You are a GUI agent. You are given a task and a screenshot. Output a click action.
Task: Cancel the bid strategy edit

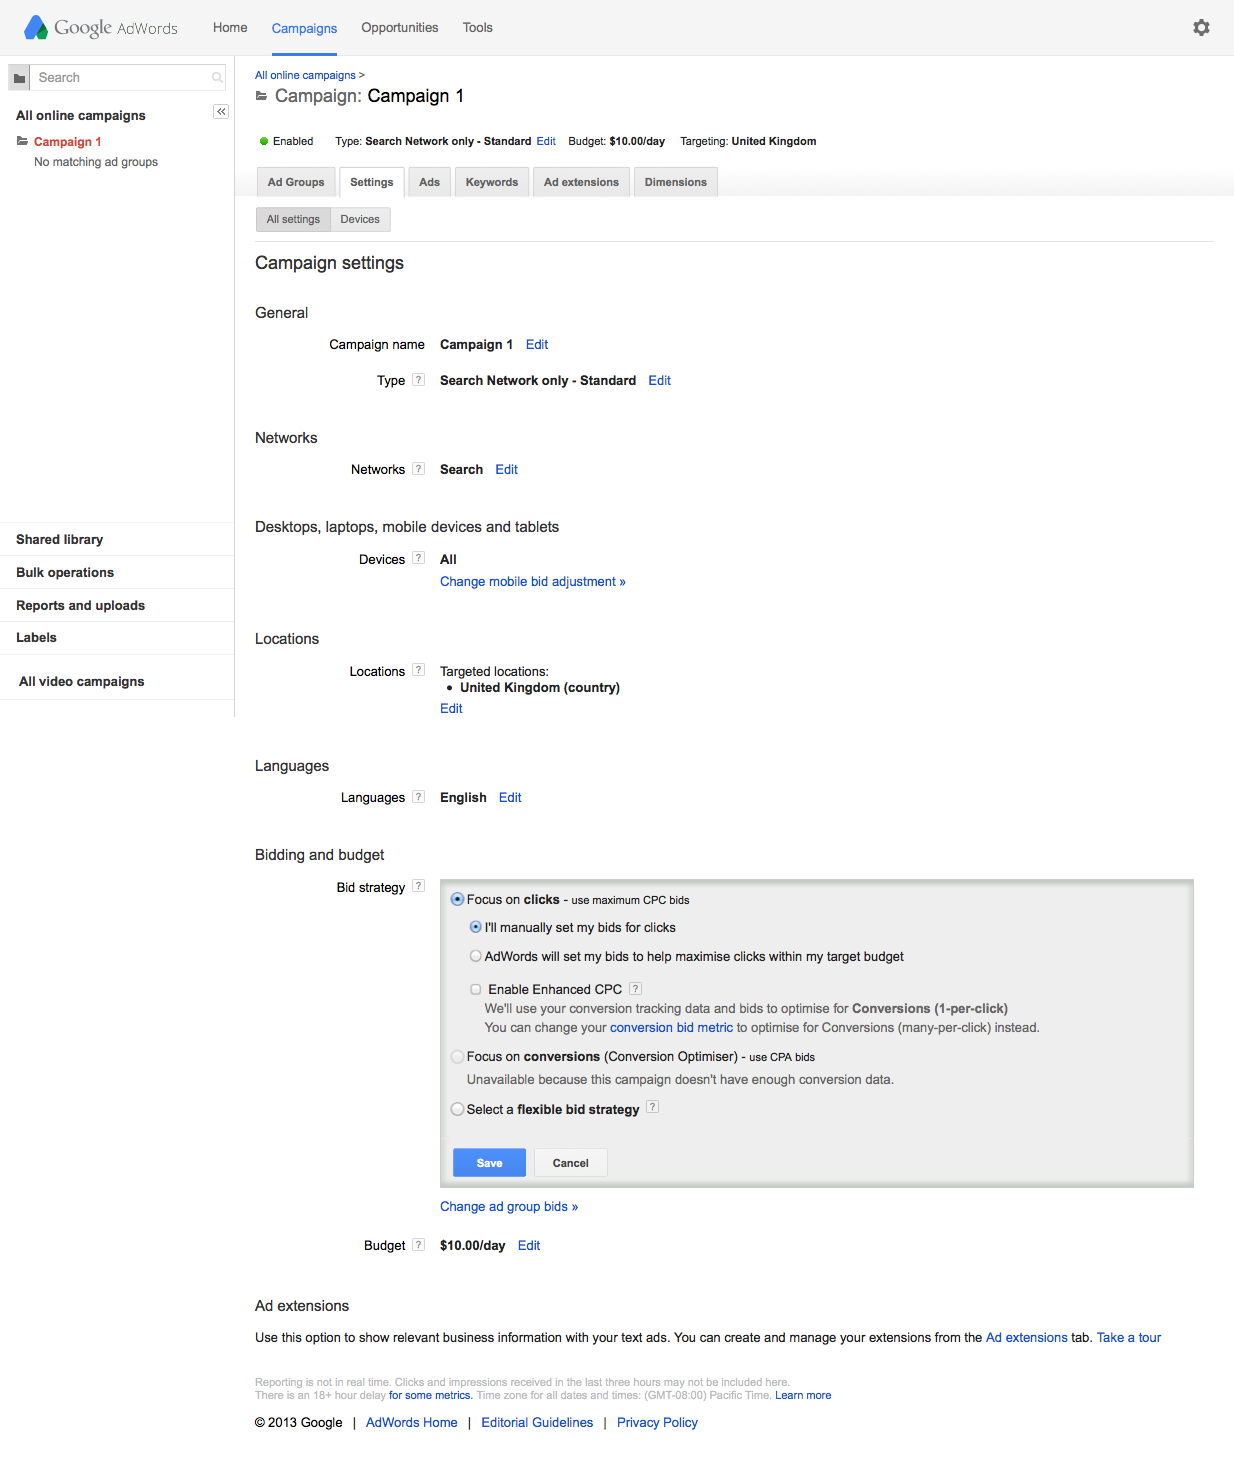coord(571,1163)
